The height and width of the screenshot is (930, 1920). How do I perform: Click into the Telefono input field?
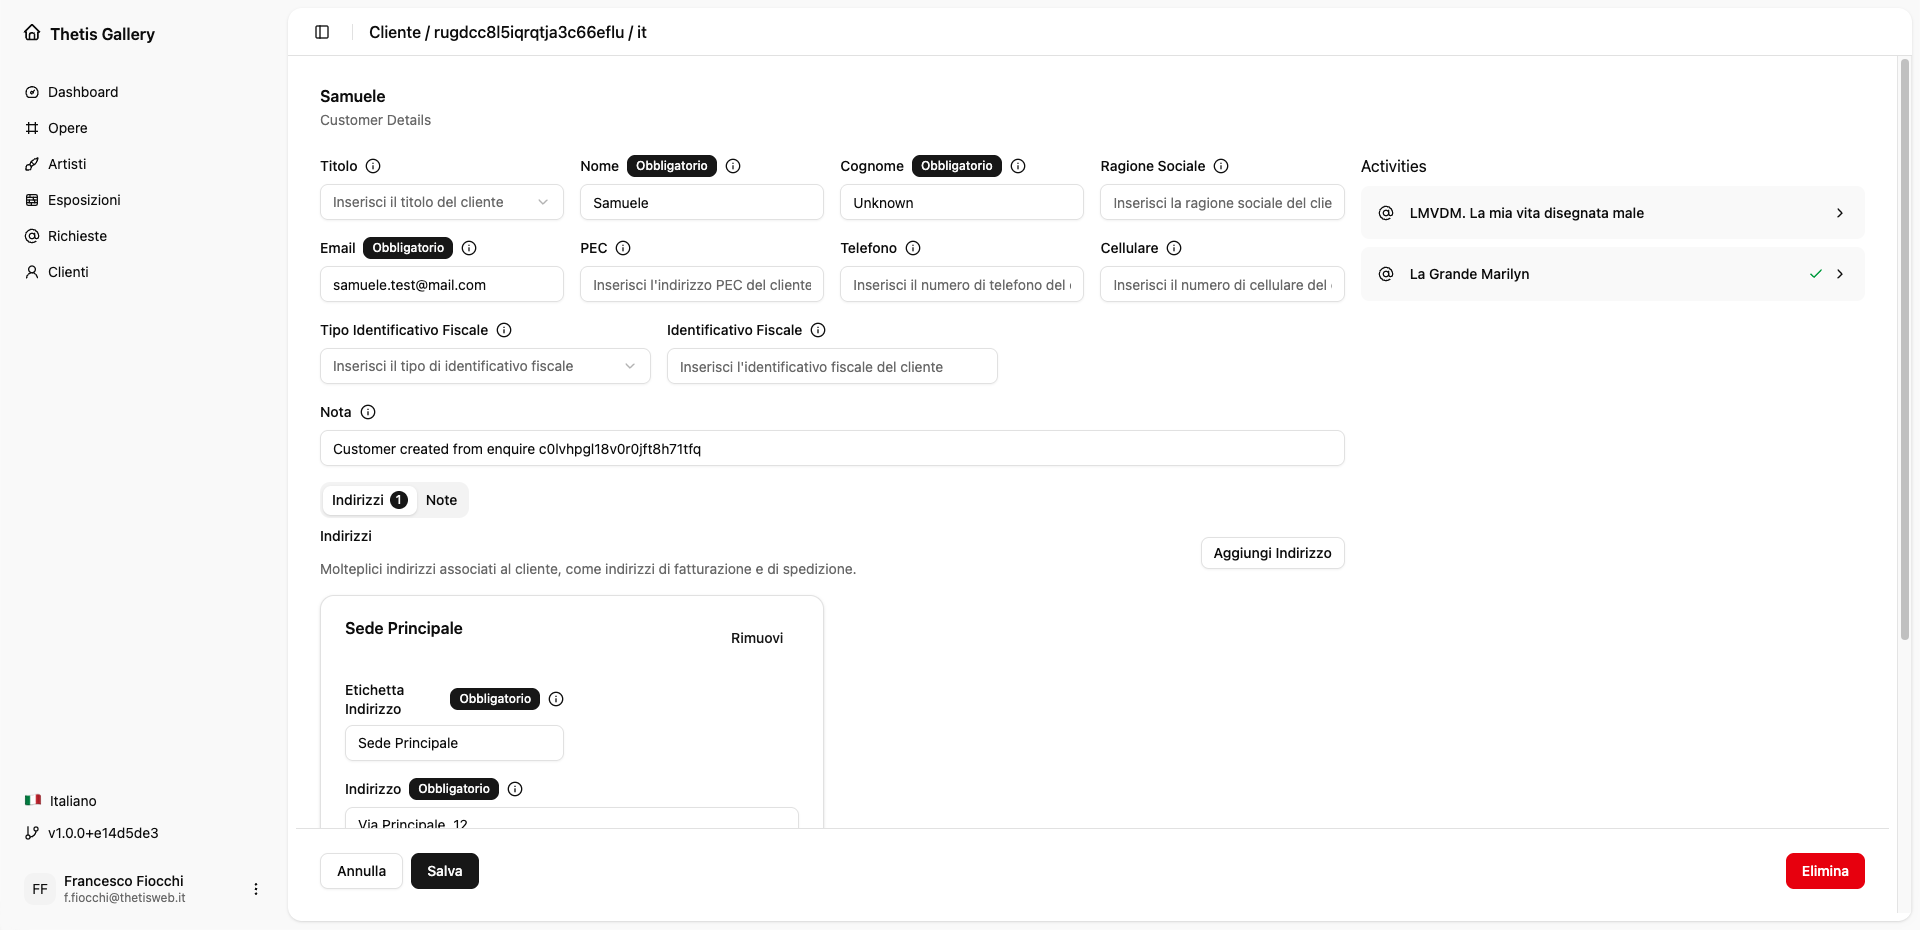(961, 285)
